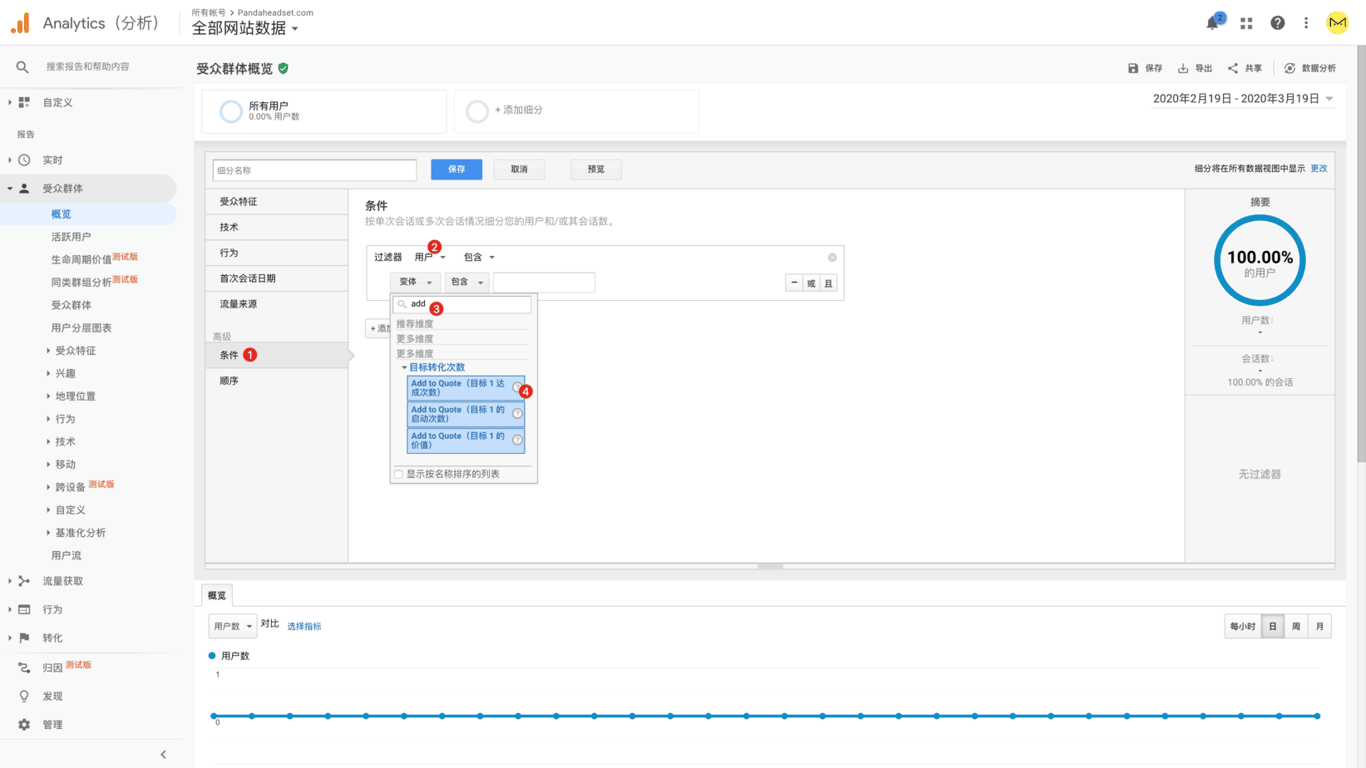Click the blue 保存 button
The width and height of the screenshot is (1366, 768).
(456, 169)
